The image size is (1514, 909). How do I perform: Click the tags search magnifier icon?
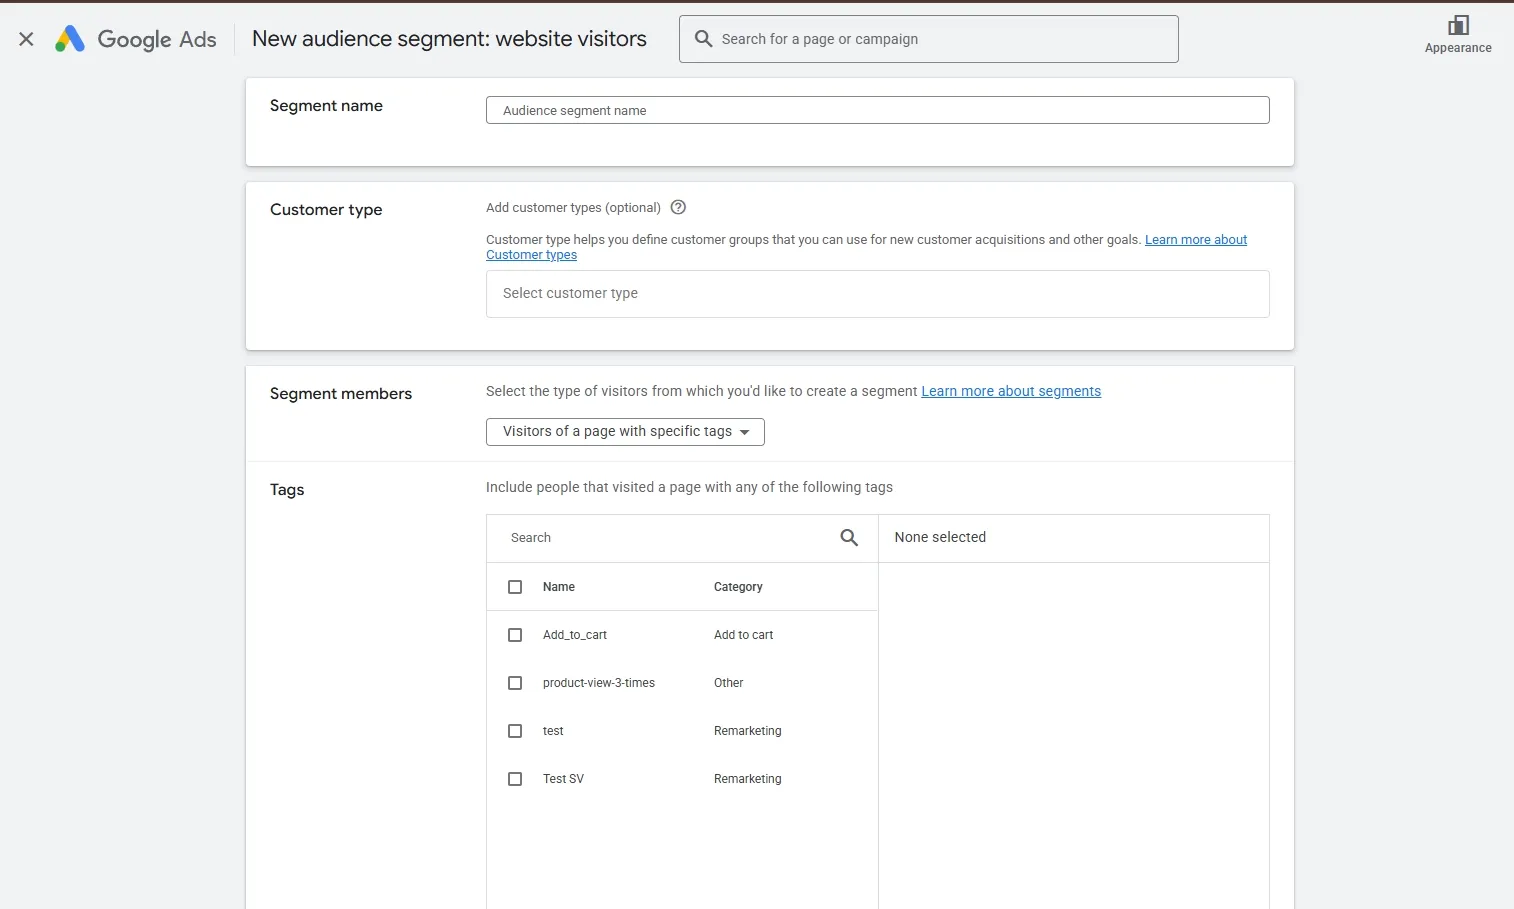(849, 538)
